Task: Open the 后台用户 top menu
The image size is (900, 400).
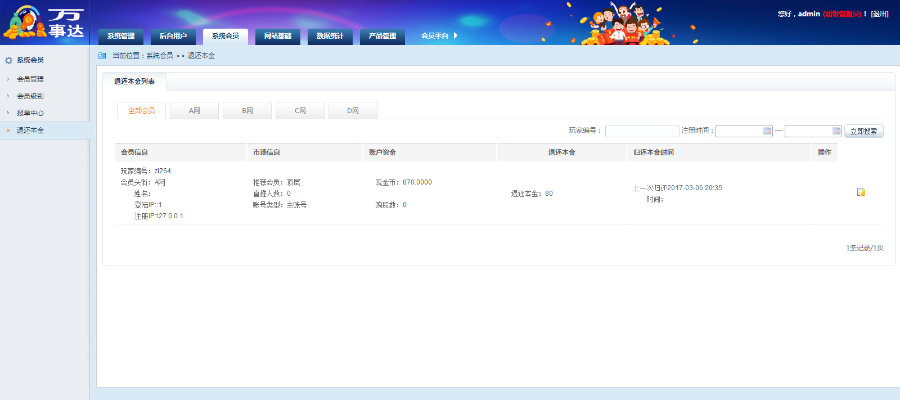Action: [173, 36]
